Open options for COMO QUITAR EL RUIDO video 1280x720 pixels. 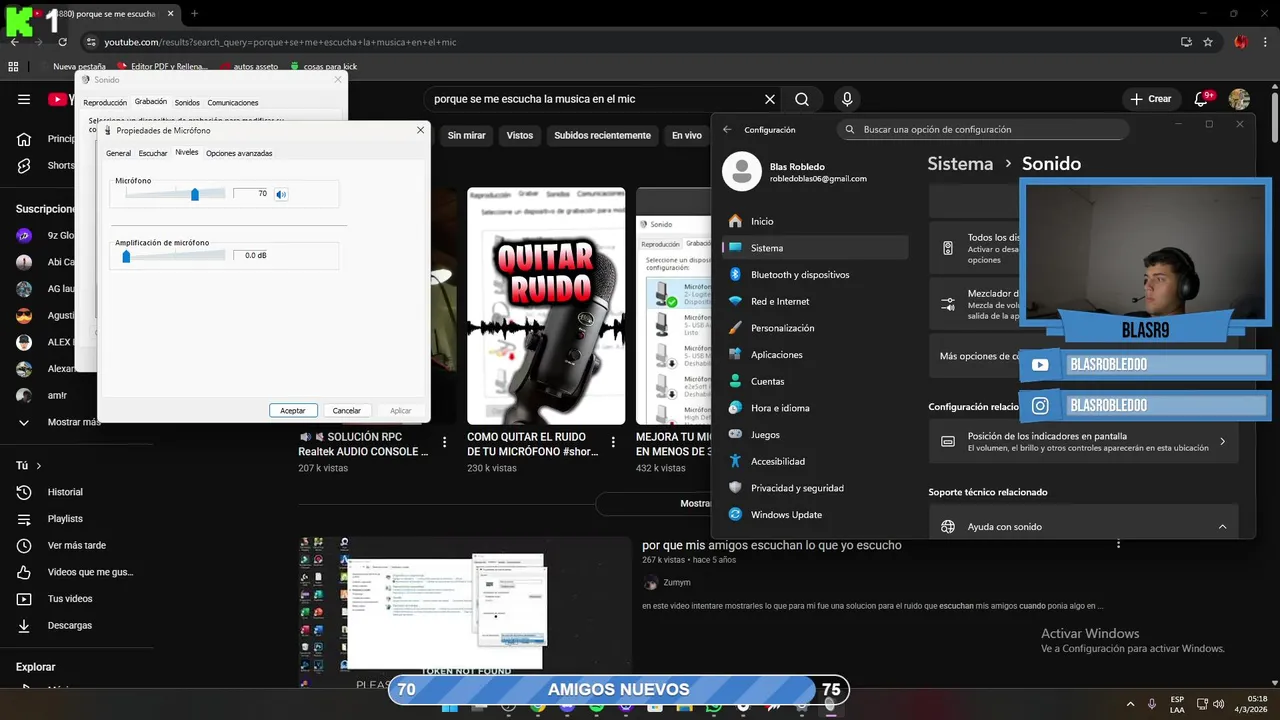point(614,441)
